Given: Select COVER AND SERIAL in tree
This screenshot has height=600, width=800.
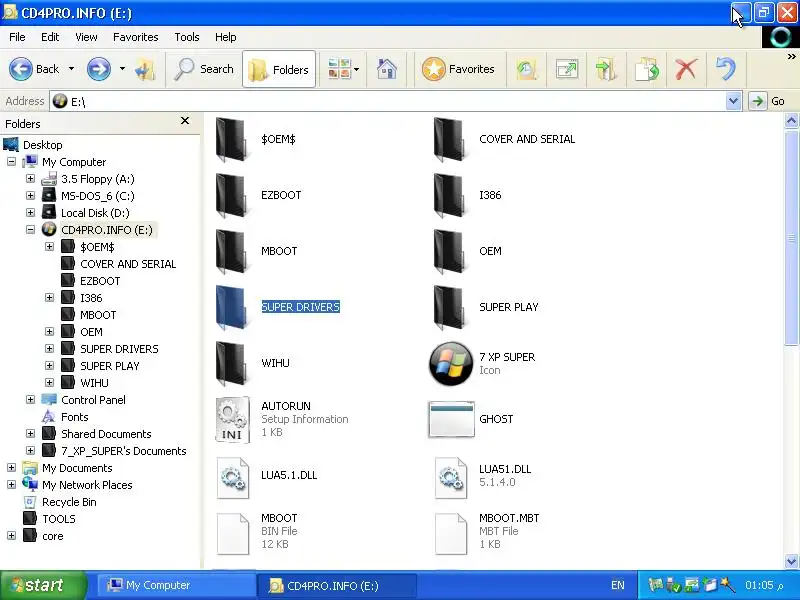Looking at the screenshot, I should [x=128, y=264].
